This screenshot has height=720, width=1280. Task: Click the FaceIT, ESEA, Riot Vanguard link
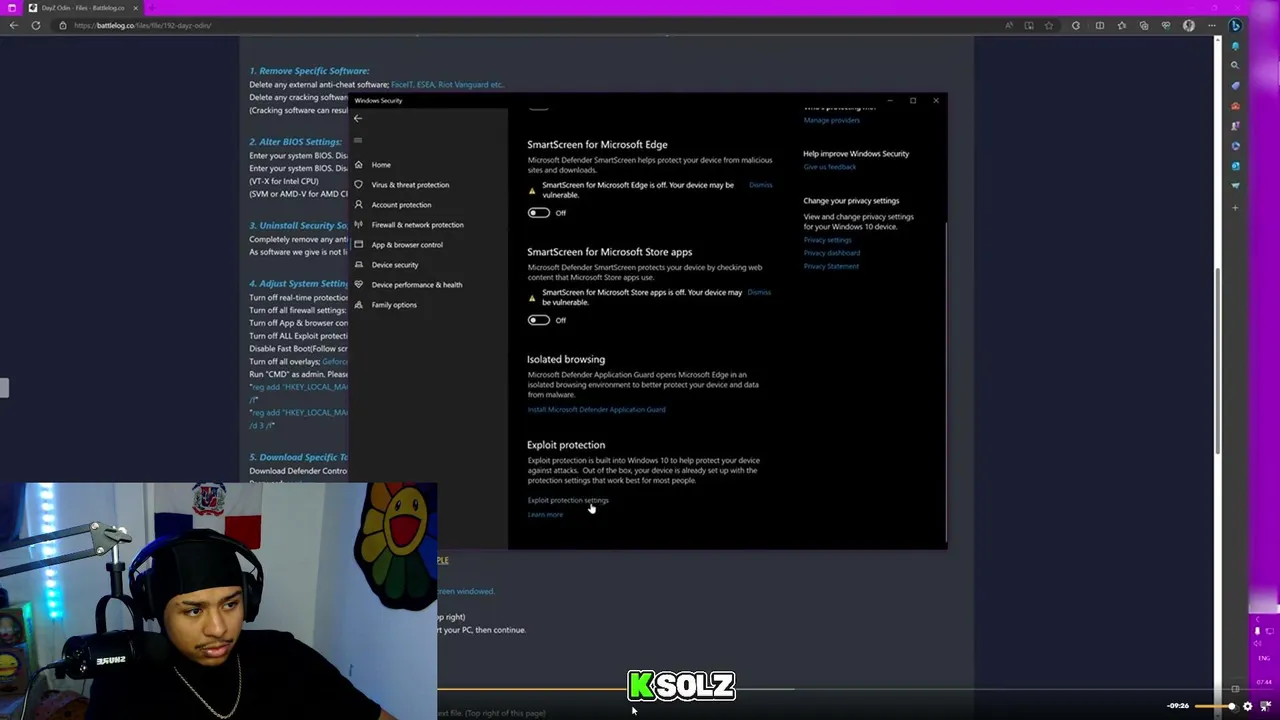447,85
